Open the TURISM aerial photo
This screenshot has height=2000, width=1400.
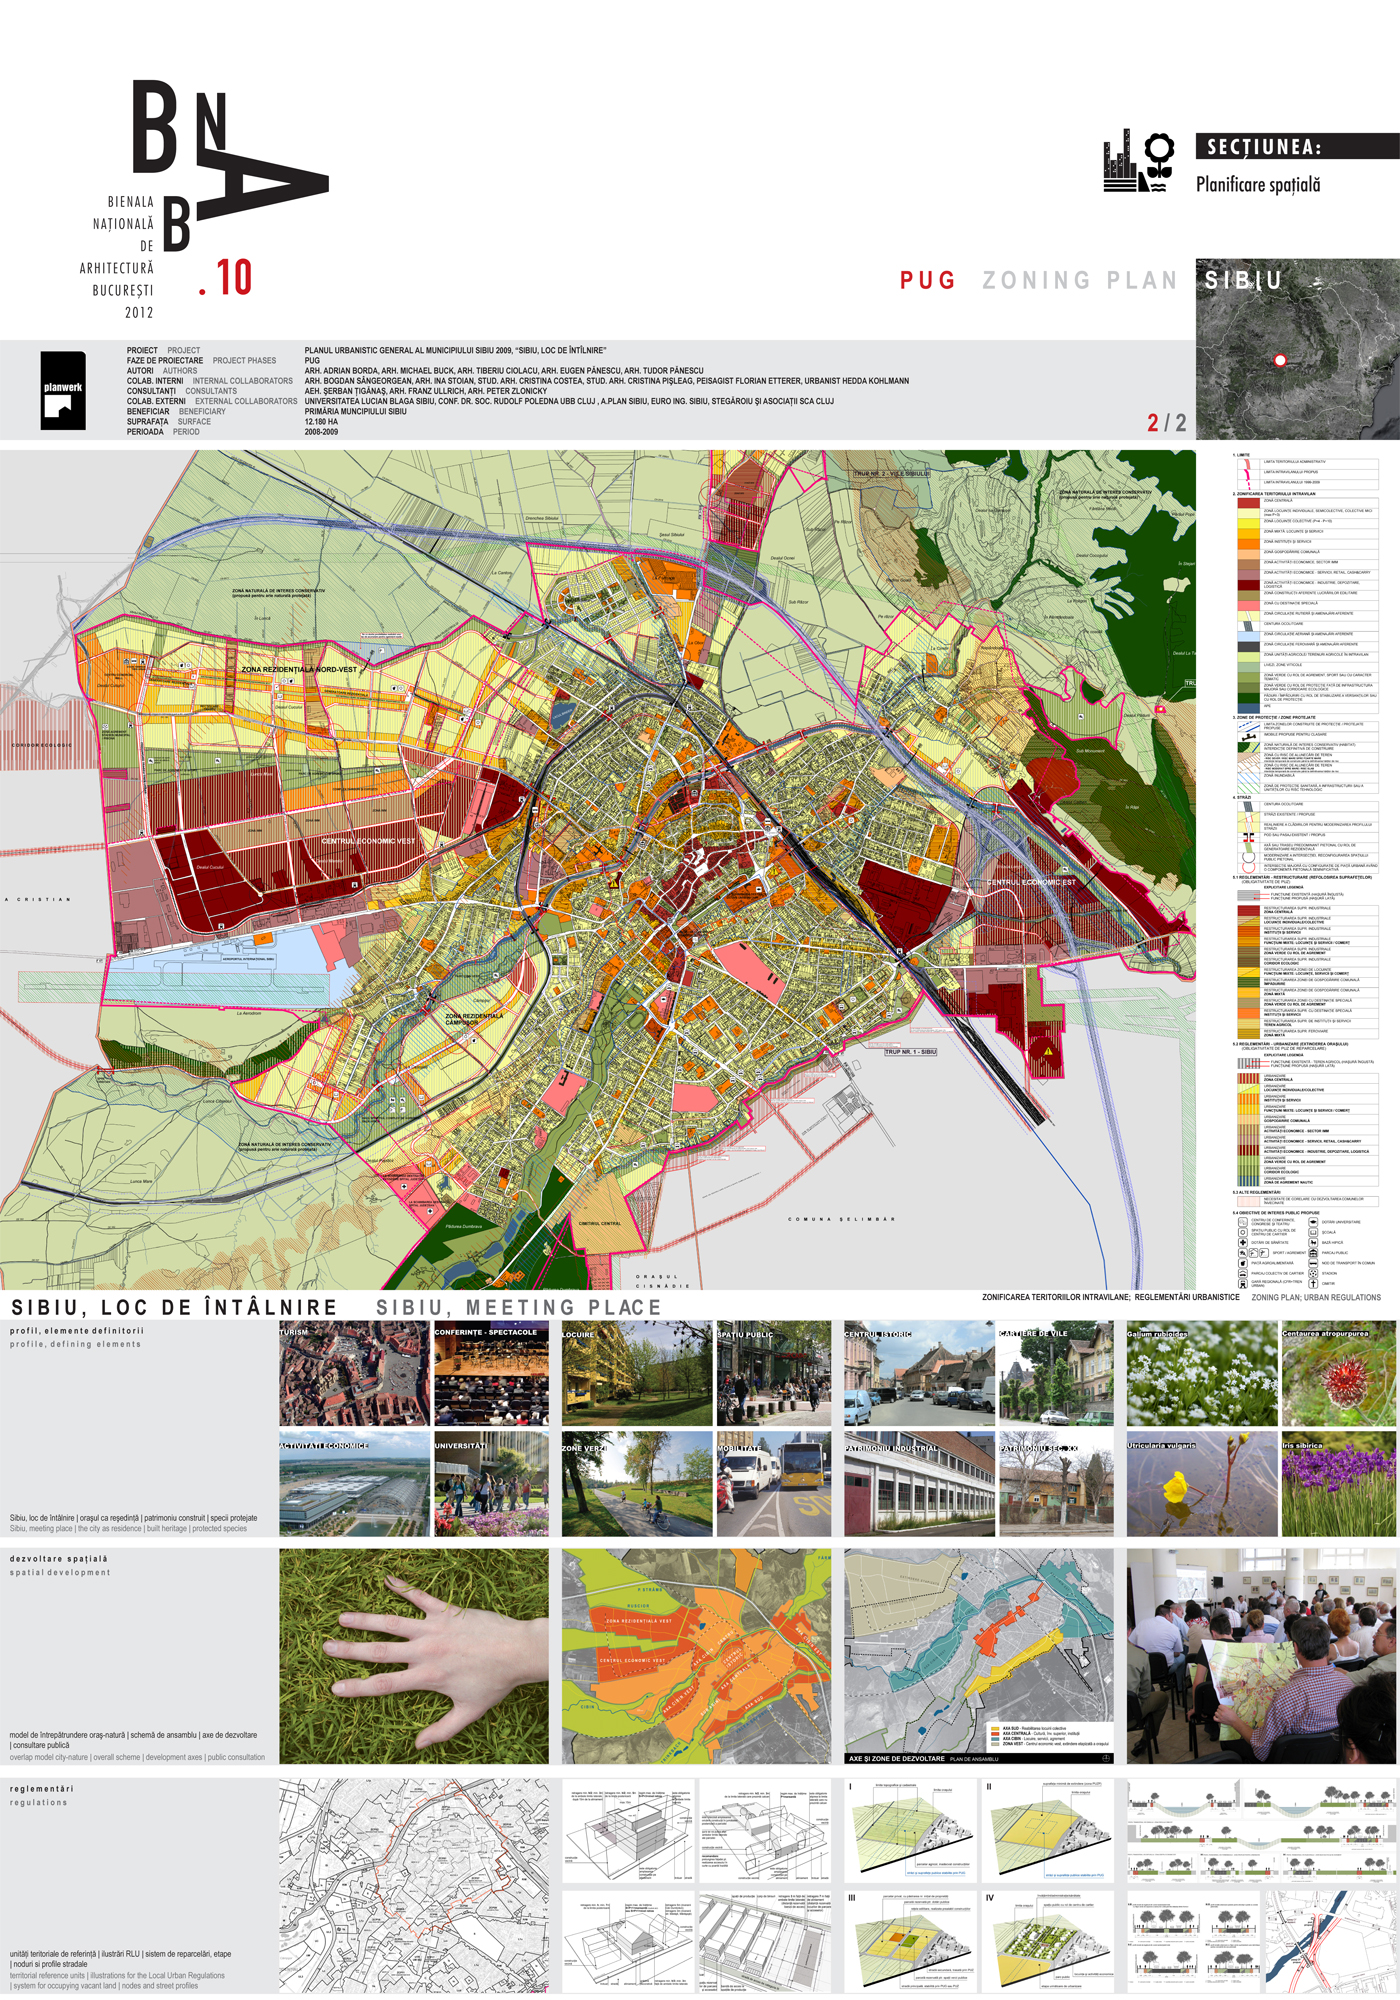point(354,1373)
